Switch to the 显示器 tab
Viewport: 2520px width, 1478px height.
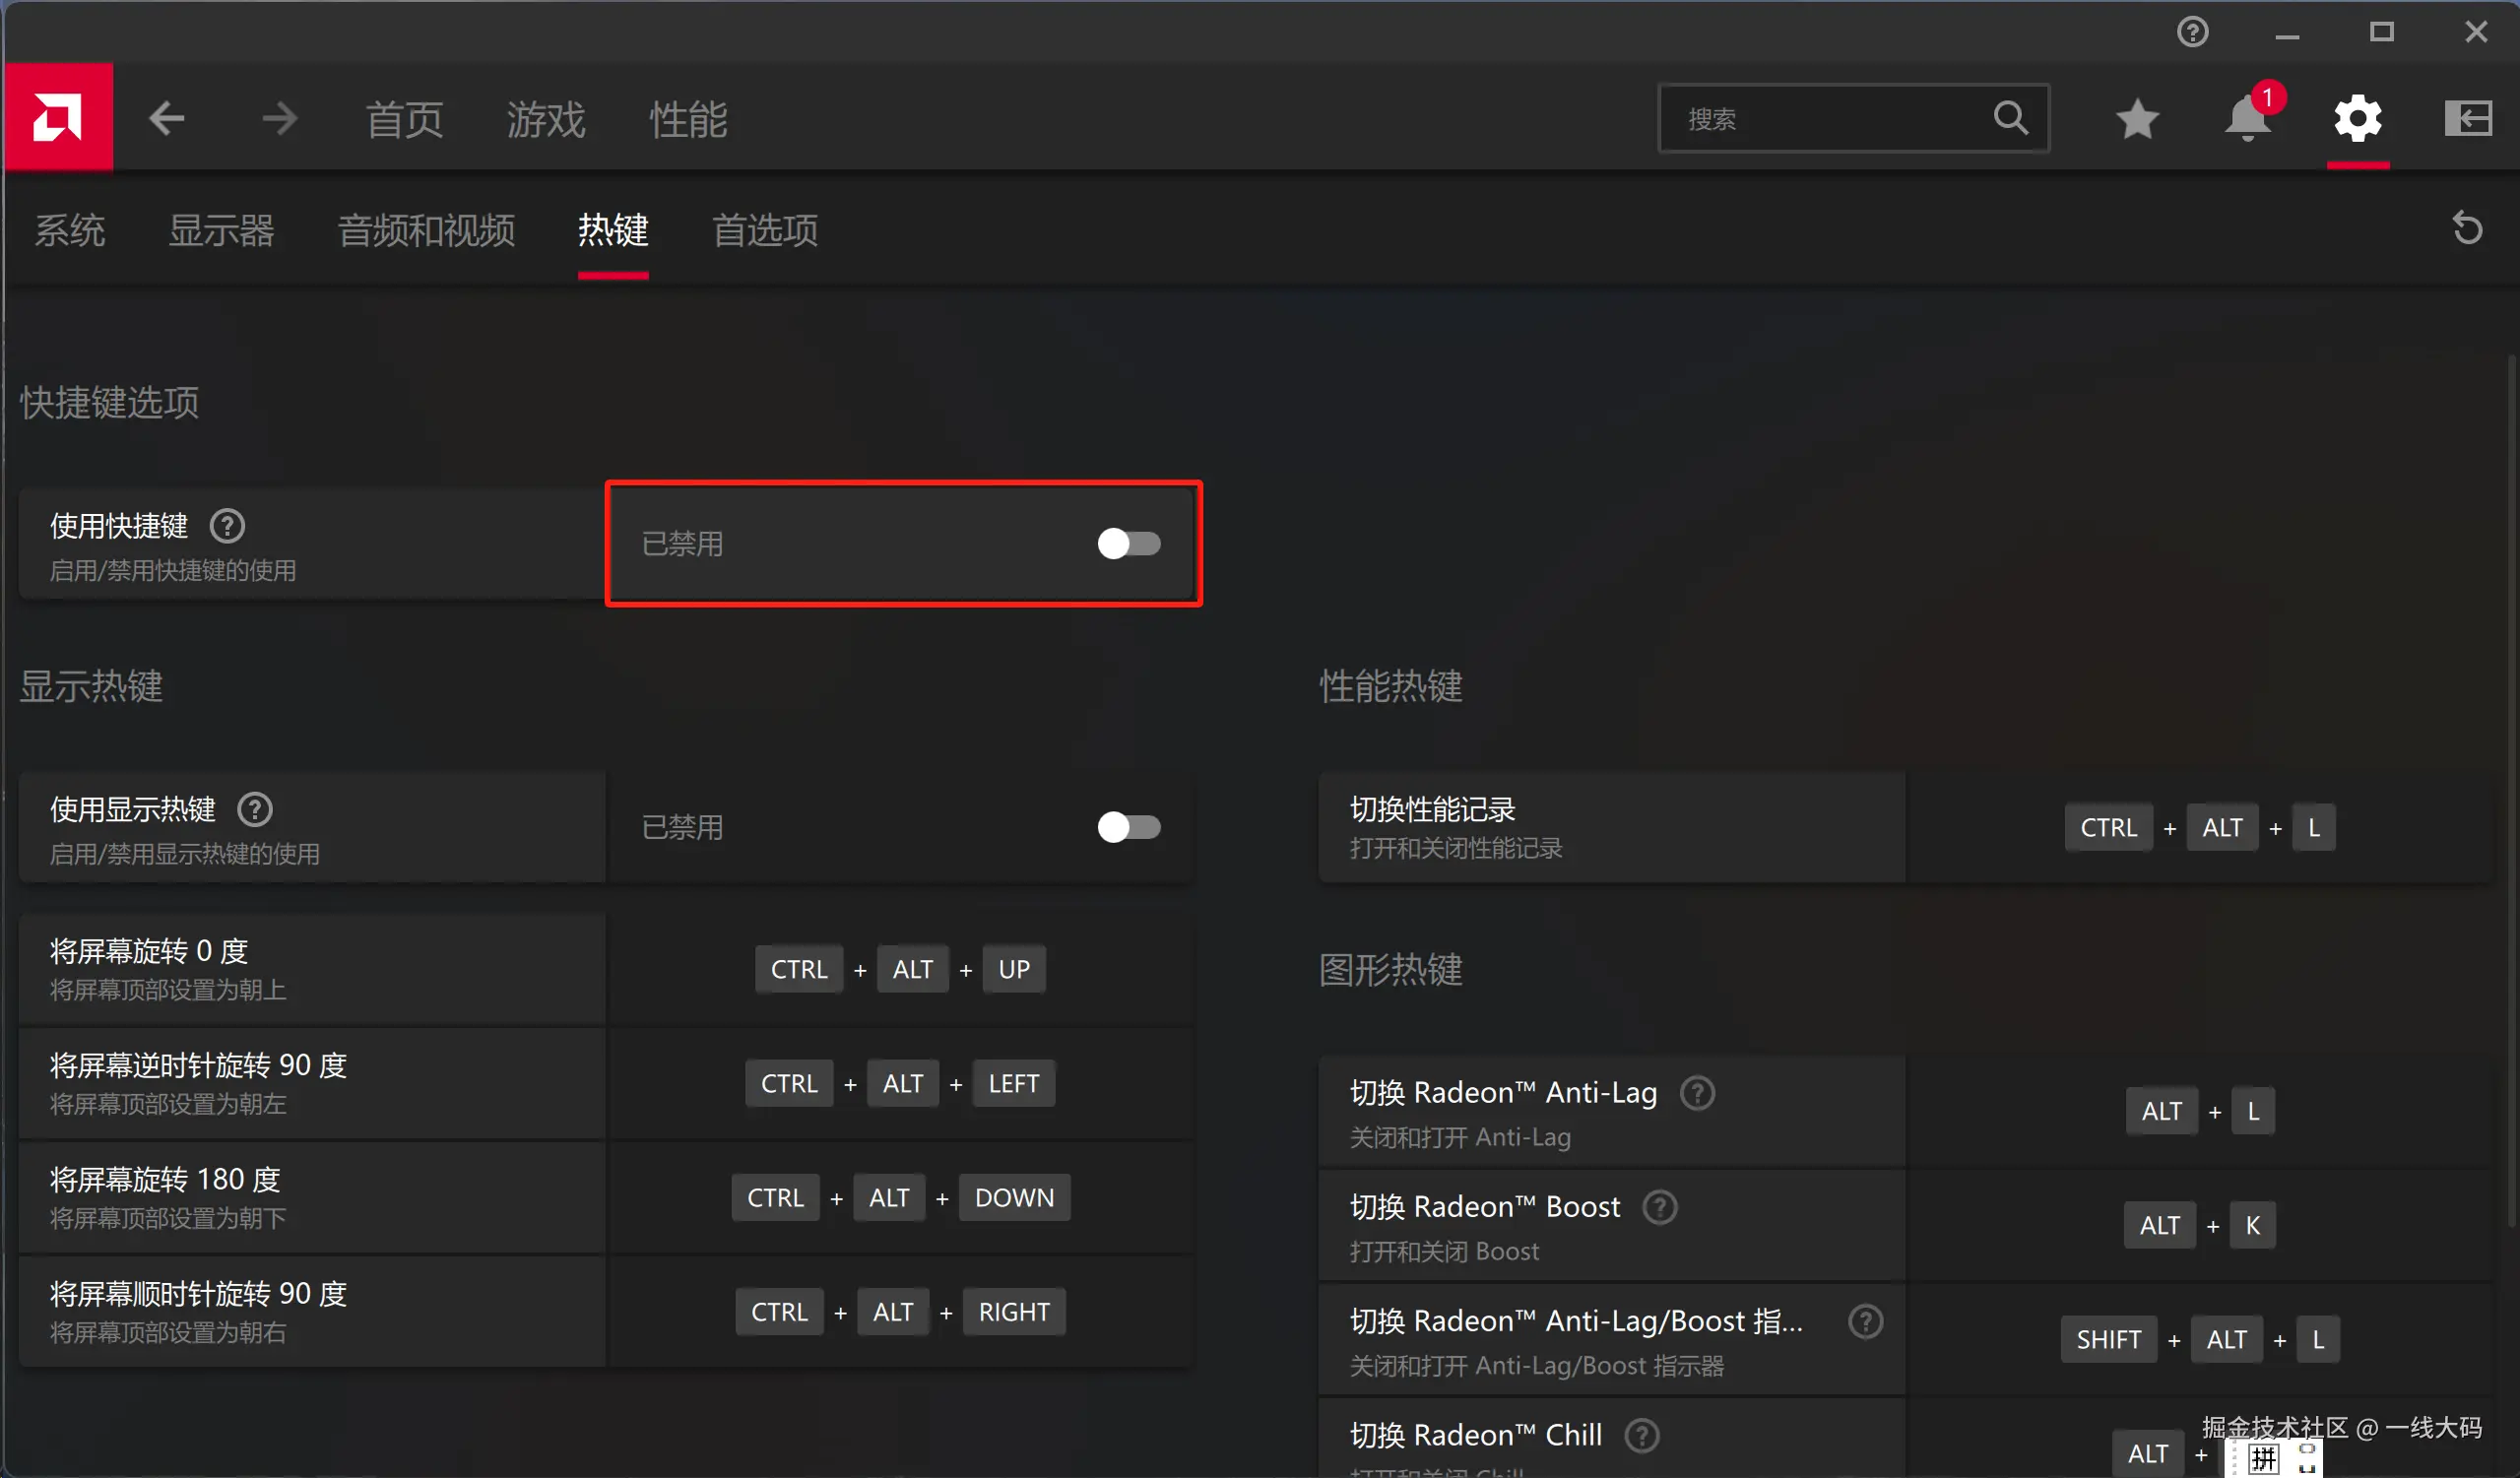(221, 230)
